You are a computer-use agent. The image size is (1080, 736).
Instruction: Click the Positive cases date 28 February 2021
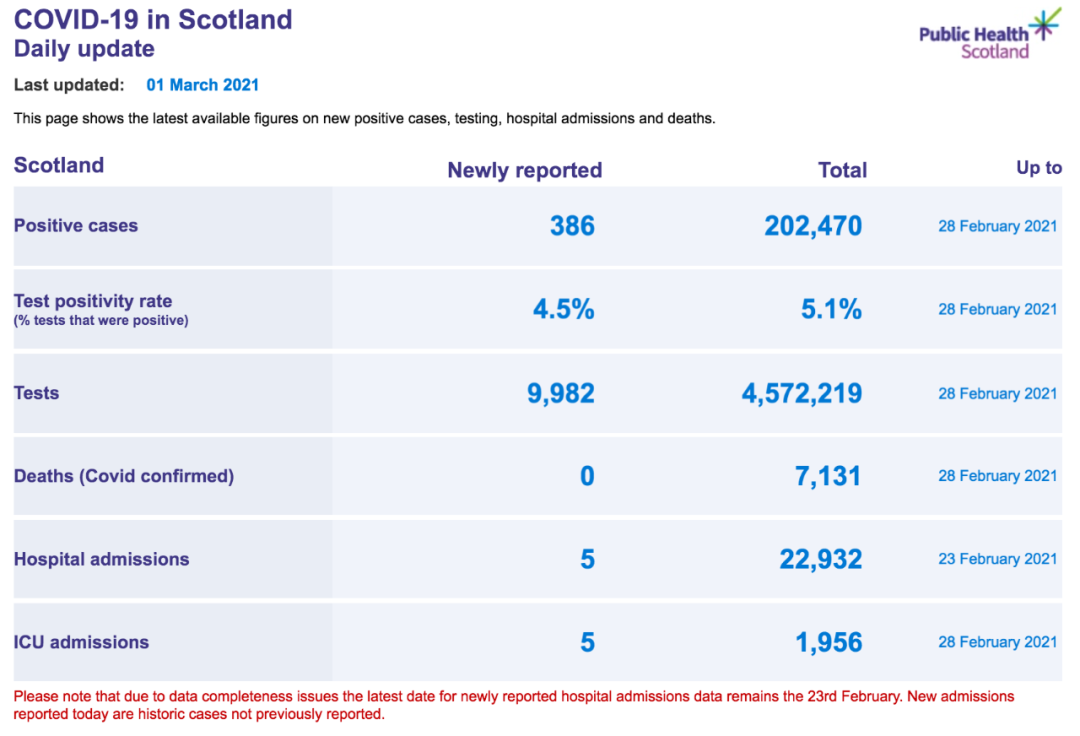coord(997,227)
